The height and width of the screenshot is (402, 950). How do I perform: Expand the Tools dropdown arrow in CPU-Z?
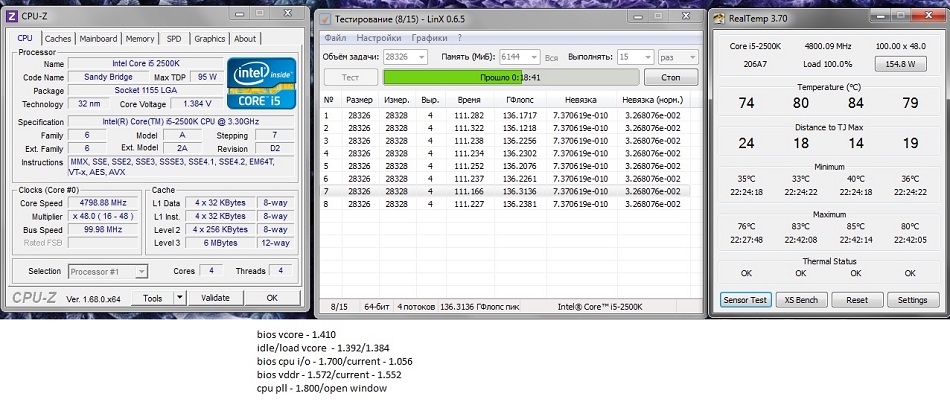point(179,298)
